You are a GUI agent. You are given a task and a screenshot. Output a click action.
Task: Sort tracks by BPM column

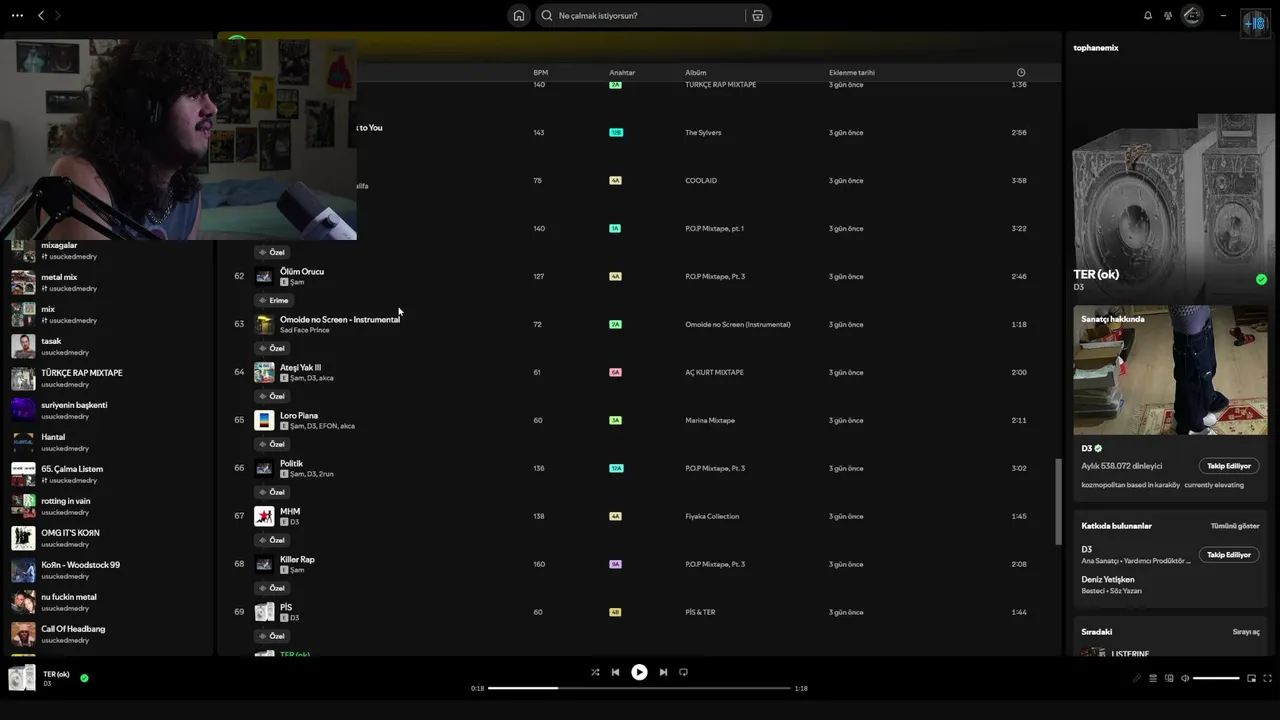[x=541, y=73]
